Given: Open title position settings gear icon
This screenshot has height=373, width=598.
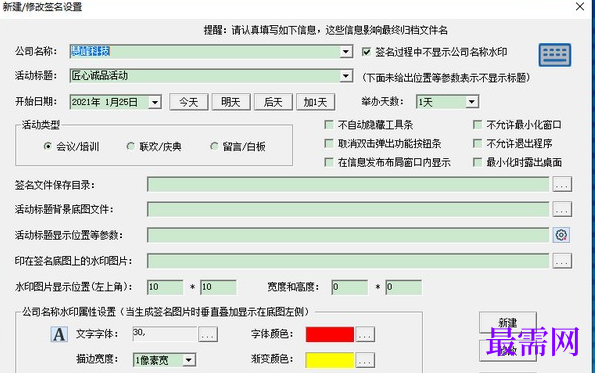Looking at the screenshot, I should [561, 235].
